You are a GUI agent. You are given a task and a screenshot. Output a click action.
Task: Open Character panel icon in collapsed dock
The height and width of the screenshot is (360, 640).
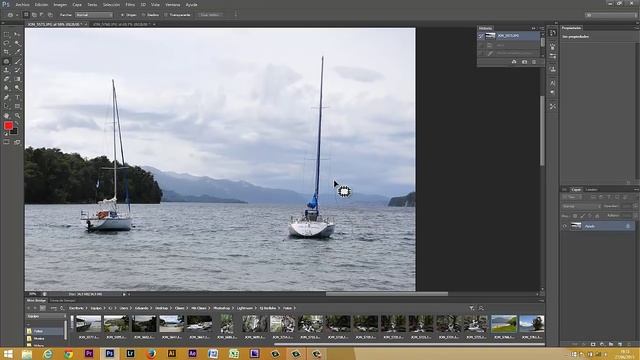click(x=553, y=83)
